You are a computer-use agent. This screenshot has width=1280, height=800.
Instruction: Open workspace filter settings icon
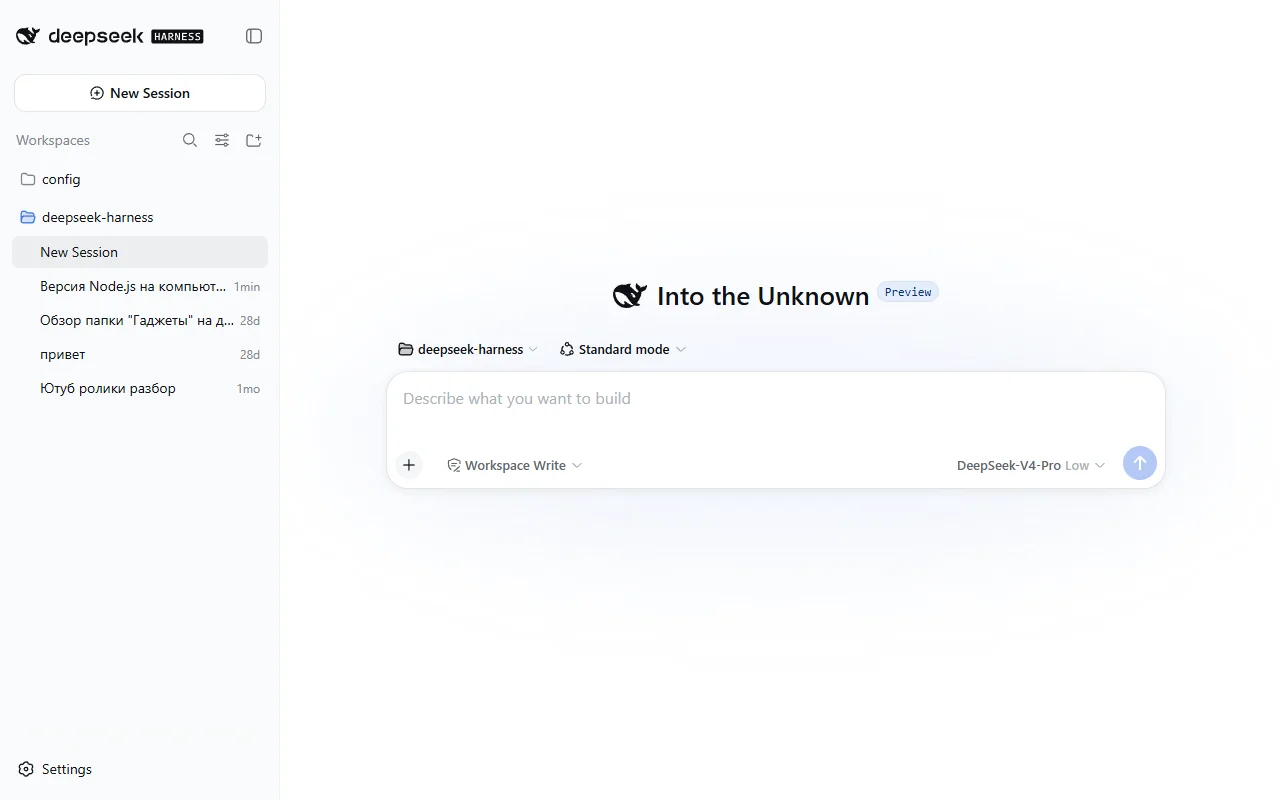pyautogui.click(x=222, y=140)
